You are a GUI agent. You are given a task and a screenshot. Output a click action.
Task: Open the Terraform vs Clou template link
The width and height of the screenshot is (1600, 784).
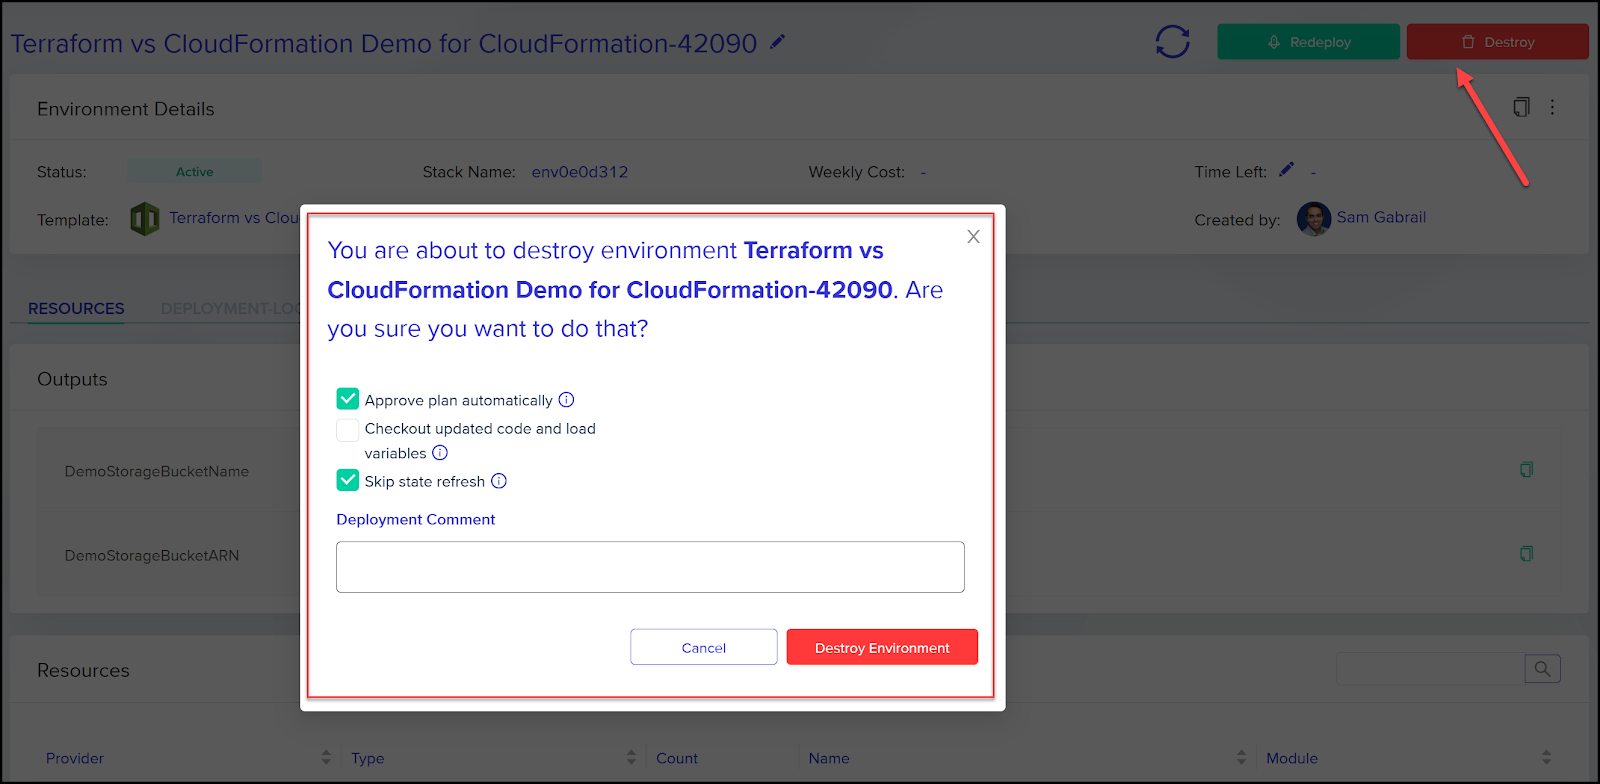click(234, 218)
